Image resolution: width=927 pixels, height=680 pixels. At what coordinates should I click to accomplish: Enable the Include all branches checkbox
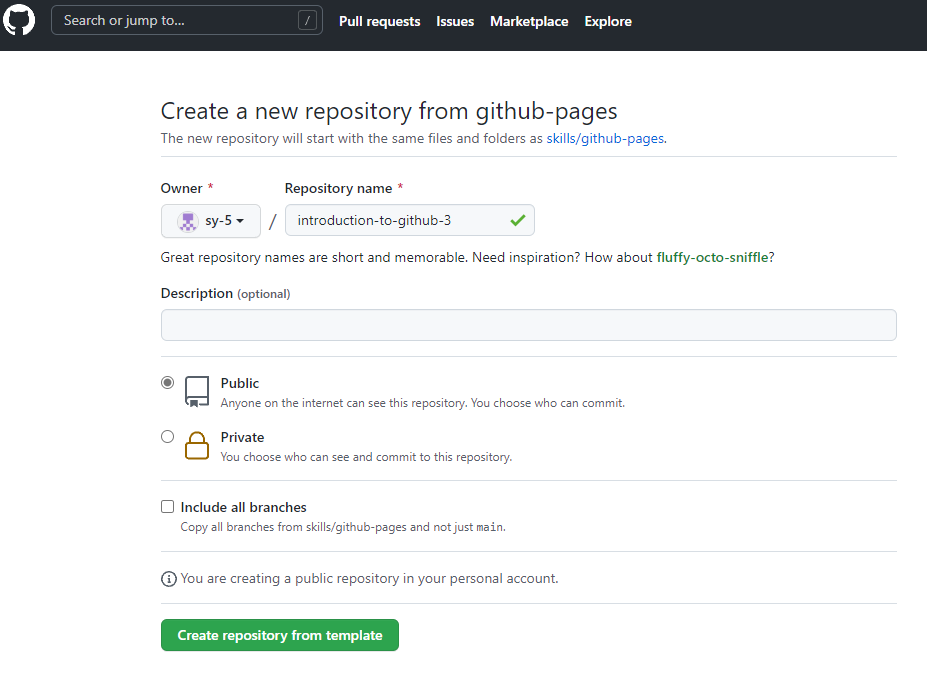coord(167,507)
